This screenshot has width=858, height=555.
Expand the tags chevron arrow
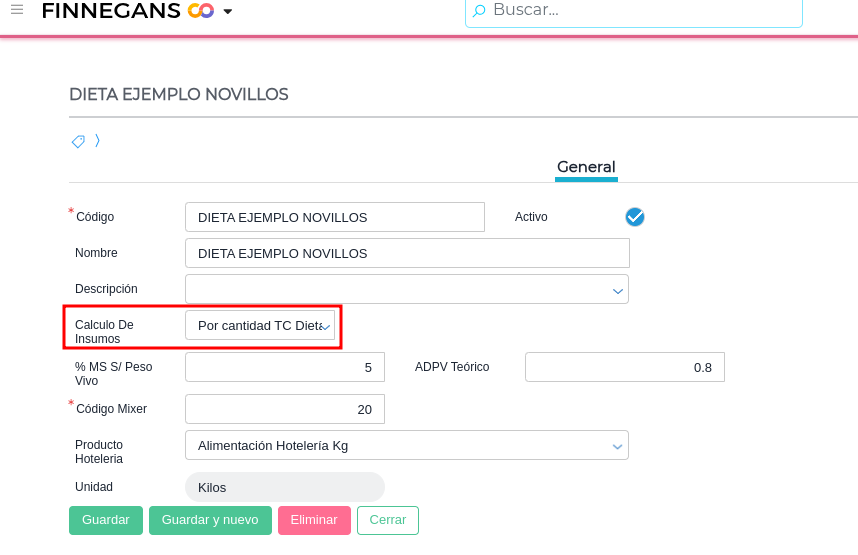(97, 141)
